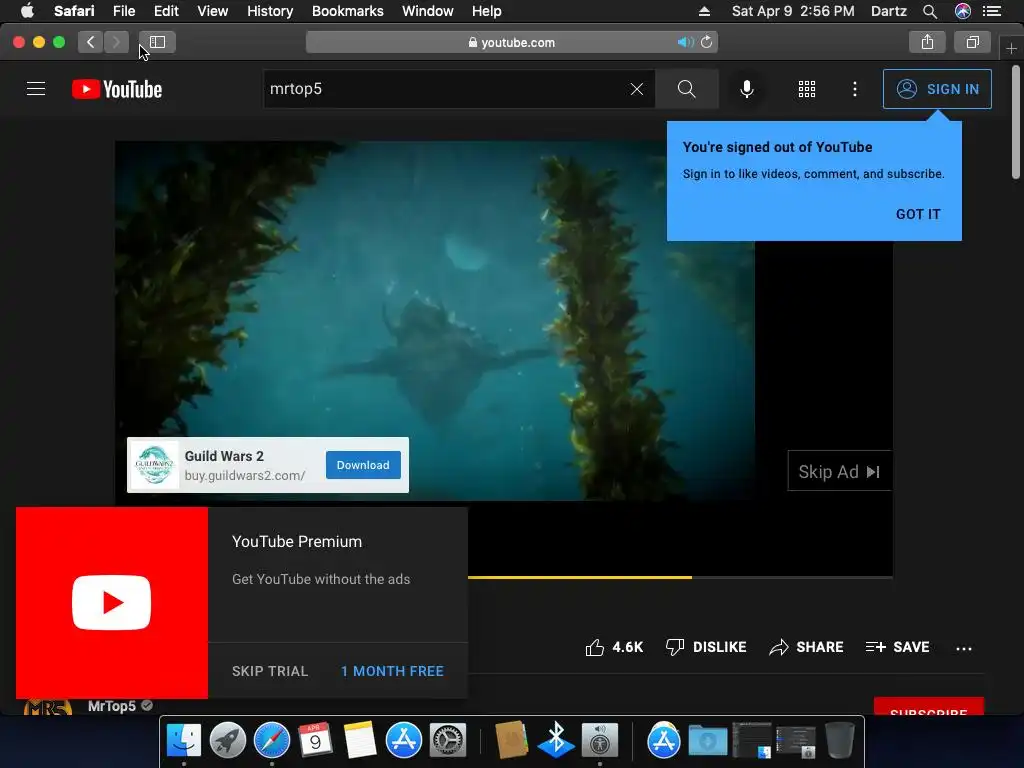This screenshot has height=768, width=1024.
Task: Open the Window menu
Action: pos(428,11)
